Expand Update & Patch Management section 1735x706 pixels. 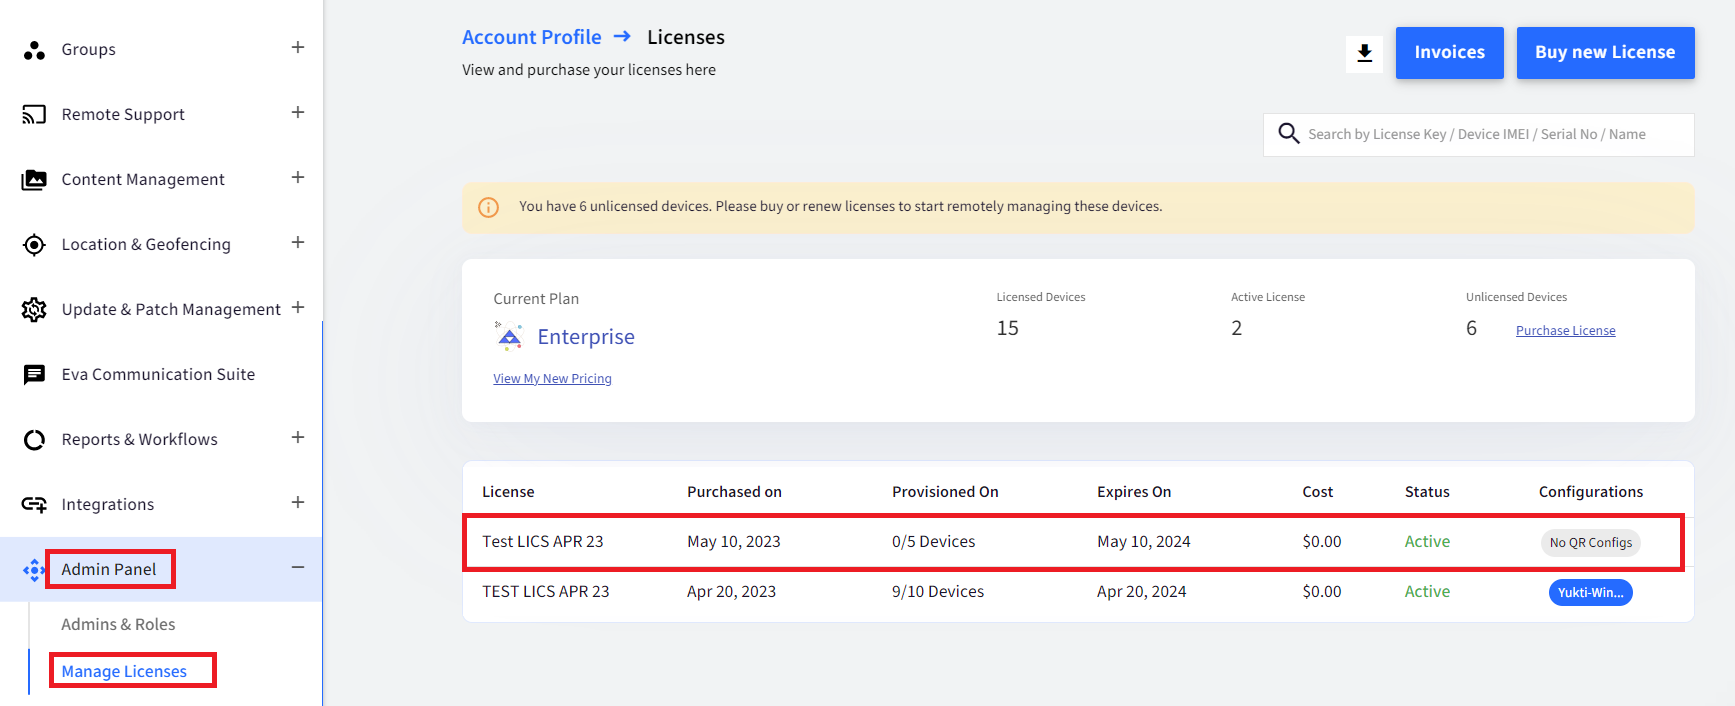pos(298,308)
